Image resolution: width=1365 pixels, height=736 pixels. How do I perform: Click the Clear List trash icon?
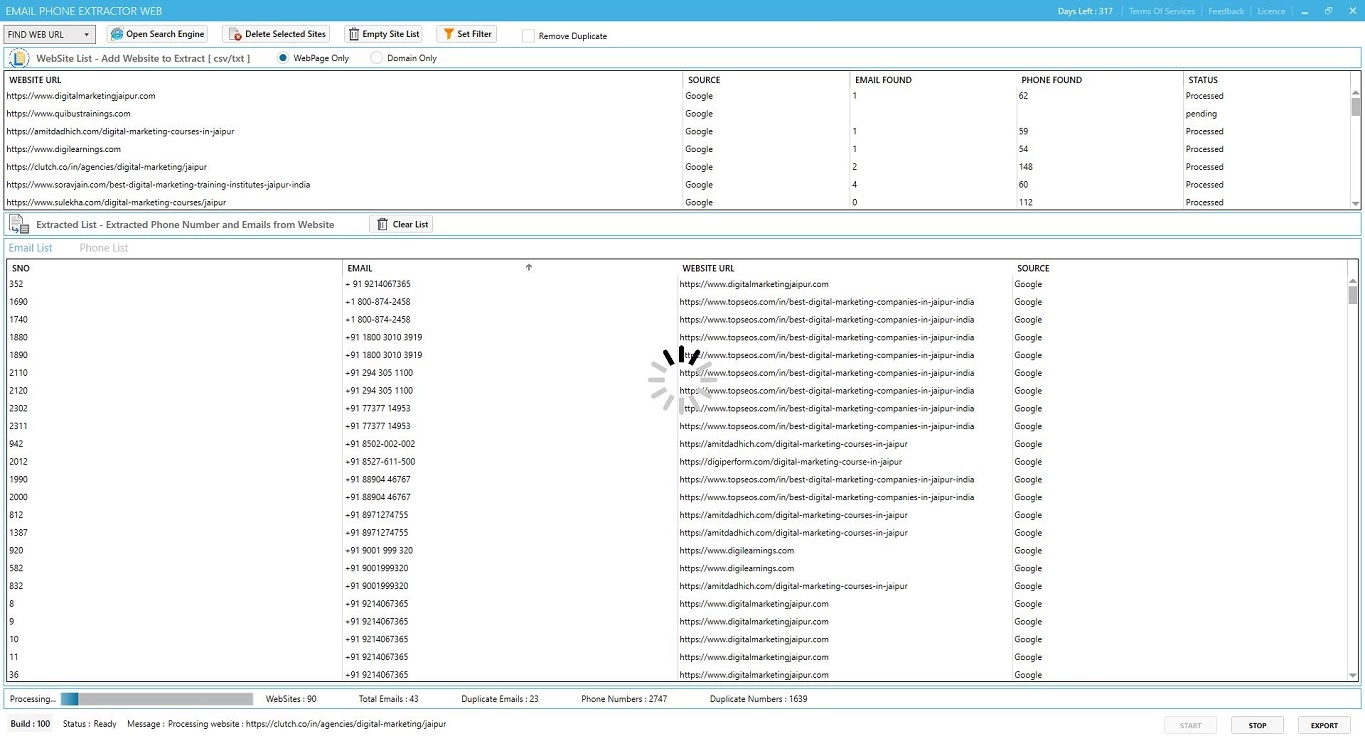(x=382, y=225)
